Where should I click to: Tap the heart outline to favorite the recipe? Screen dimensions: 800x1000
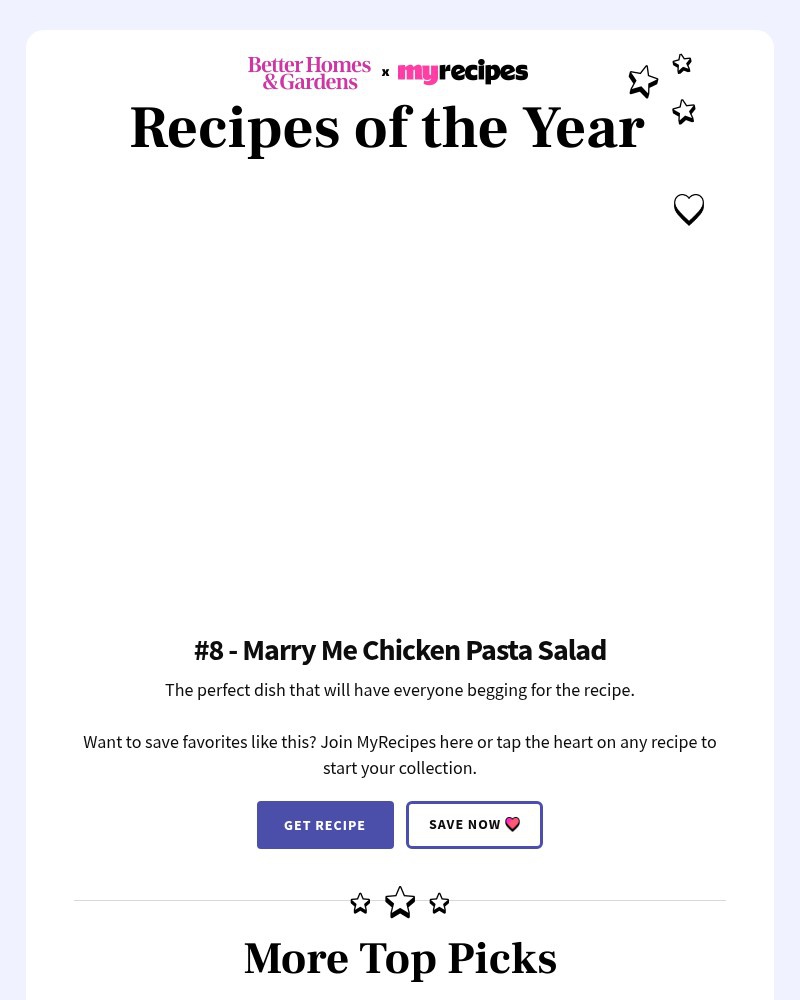click(689, 210)
